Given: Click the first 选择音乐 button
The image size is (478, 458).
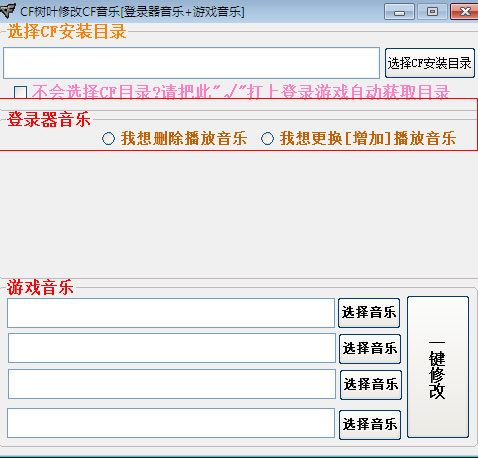Looking at the screenshot, I should coord(369,313).
